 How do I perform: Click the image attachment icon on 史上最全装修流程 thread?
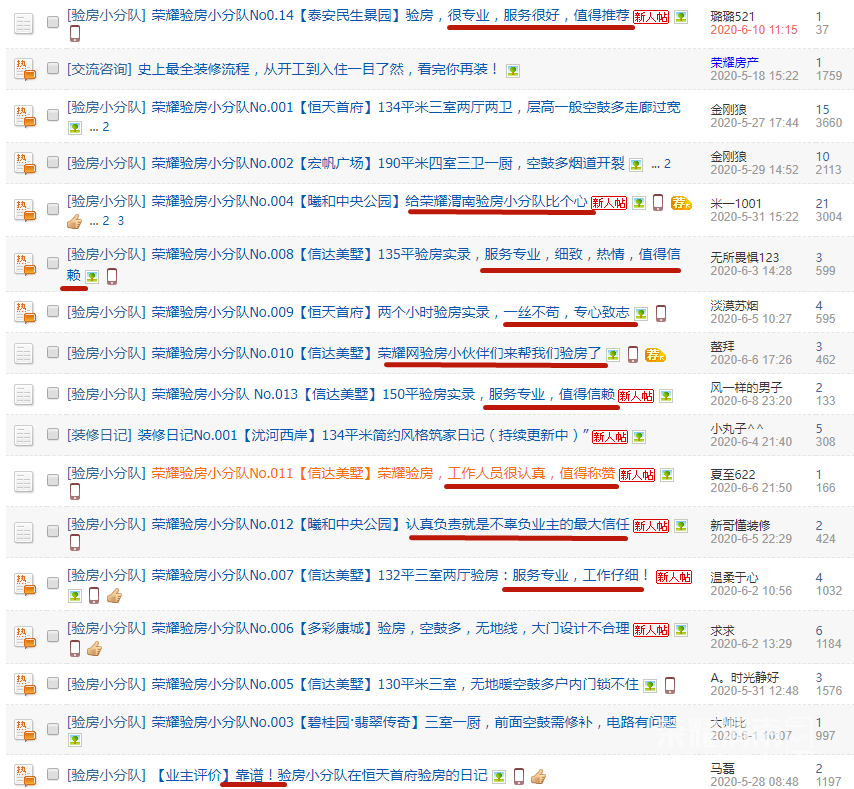(513, 70)
